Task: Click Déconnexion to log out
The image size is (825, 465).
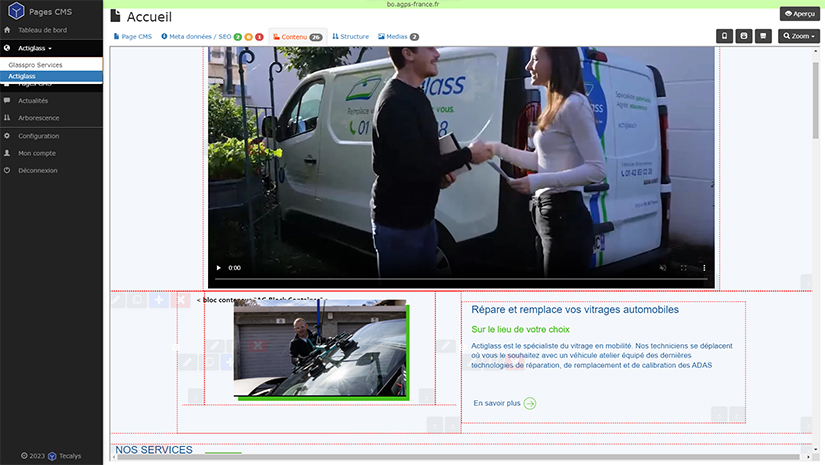Action: tap(37, 170)
